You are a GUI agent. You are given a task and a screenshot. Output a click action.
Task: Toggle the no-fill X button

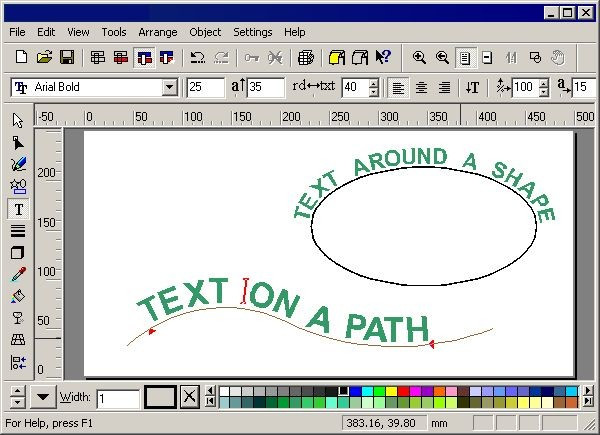coord(189,396)
